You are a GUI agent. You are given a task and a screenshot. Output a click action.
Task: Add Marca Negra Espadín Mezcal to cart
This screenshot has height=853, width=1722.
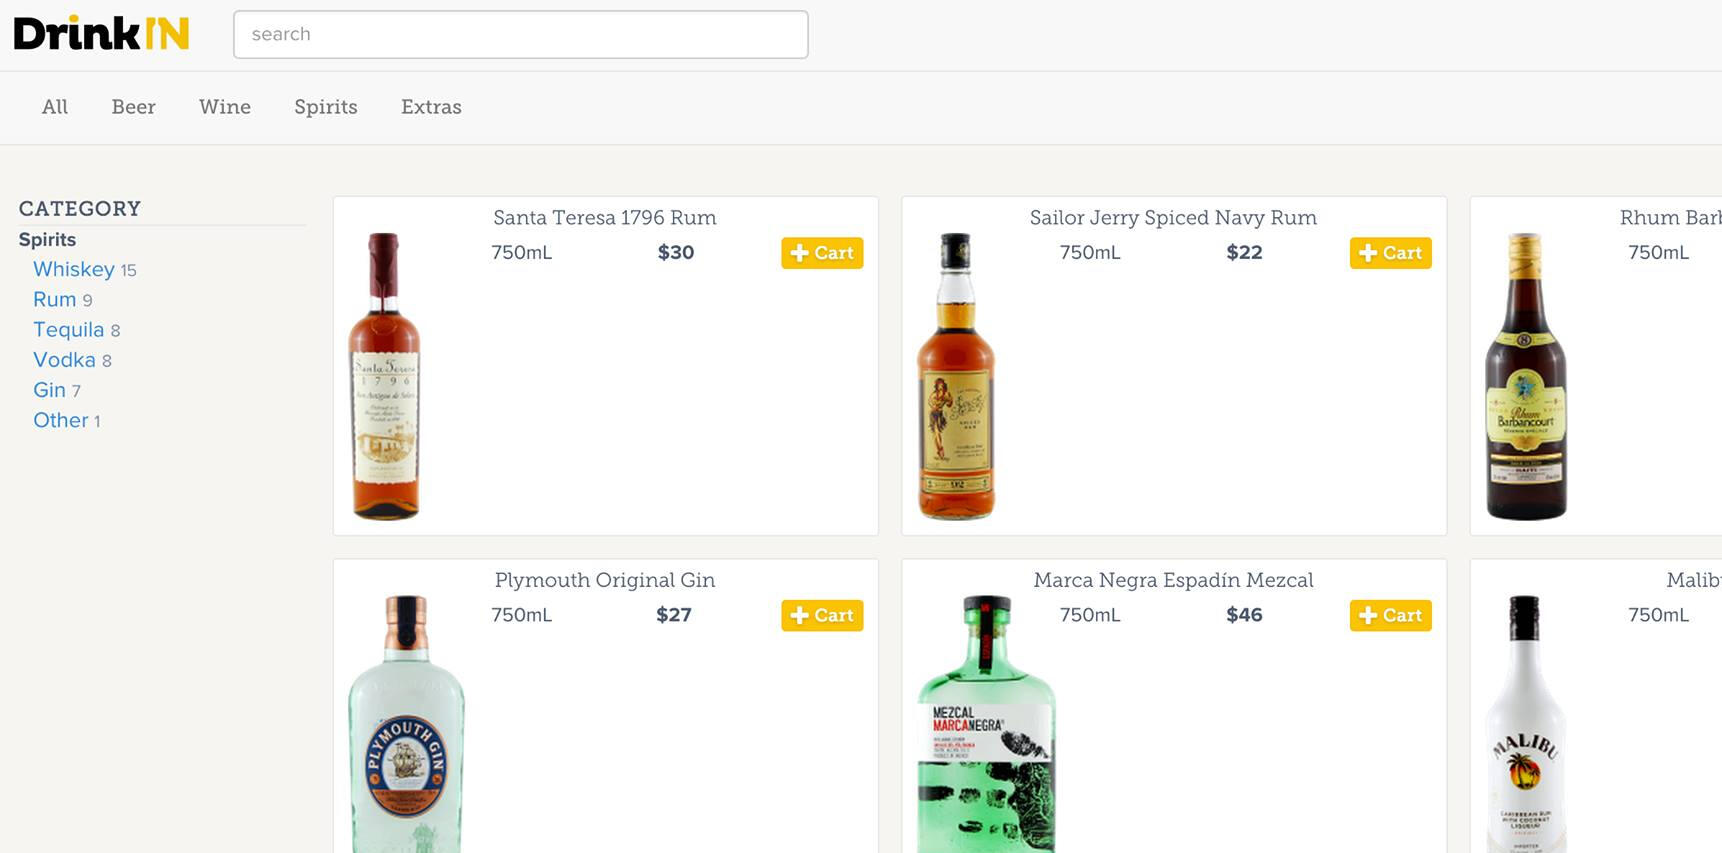(x=1390, y=615)
